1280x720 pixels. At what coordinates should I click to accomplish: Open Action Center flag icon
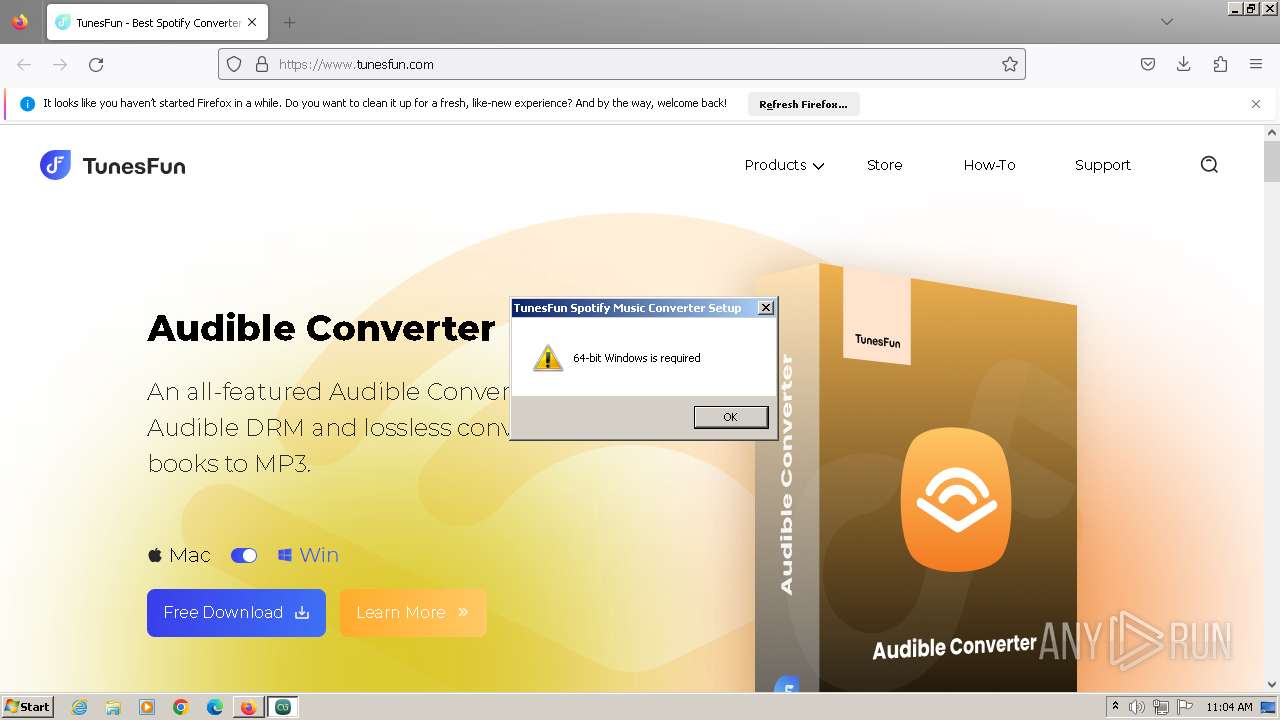tap(1184, 707)
